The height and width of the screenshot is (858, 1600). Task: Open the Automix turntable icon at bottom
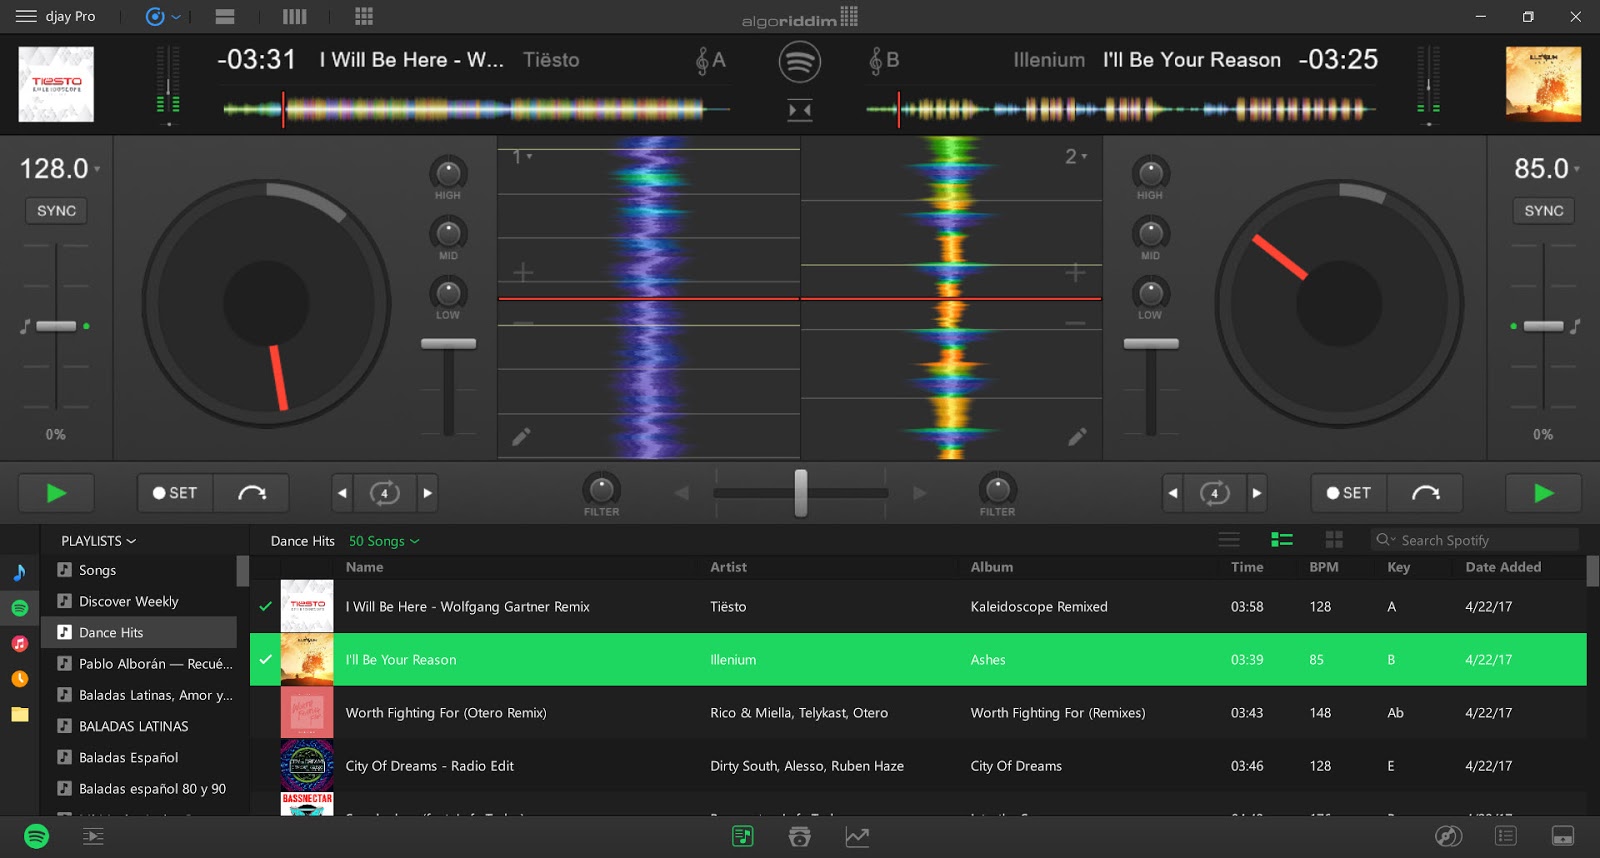coord(799,836)
